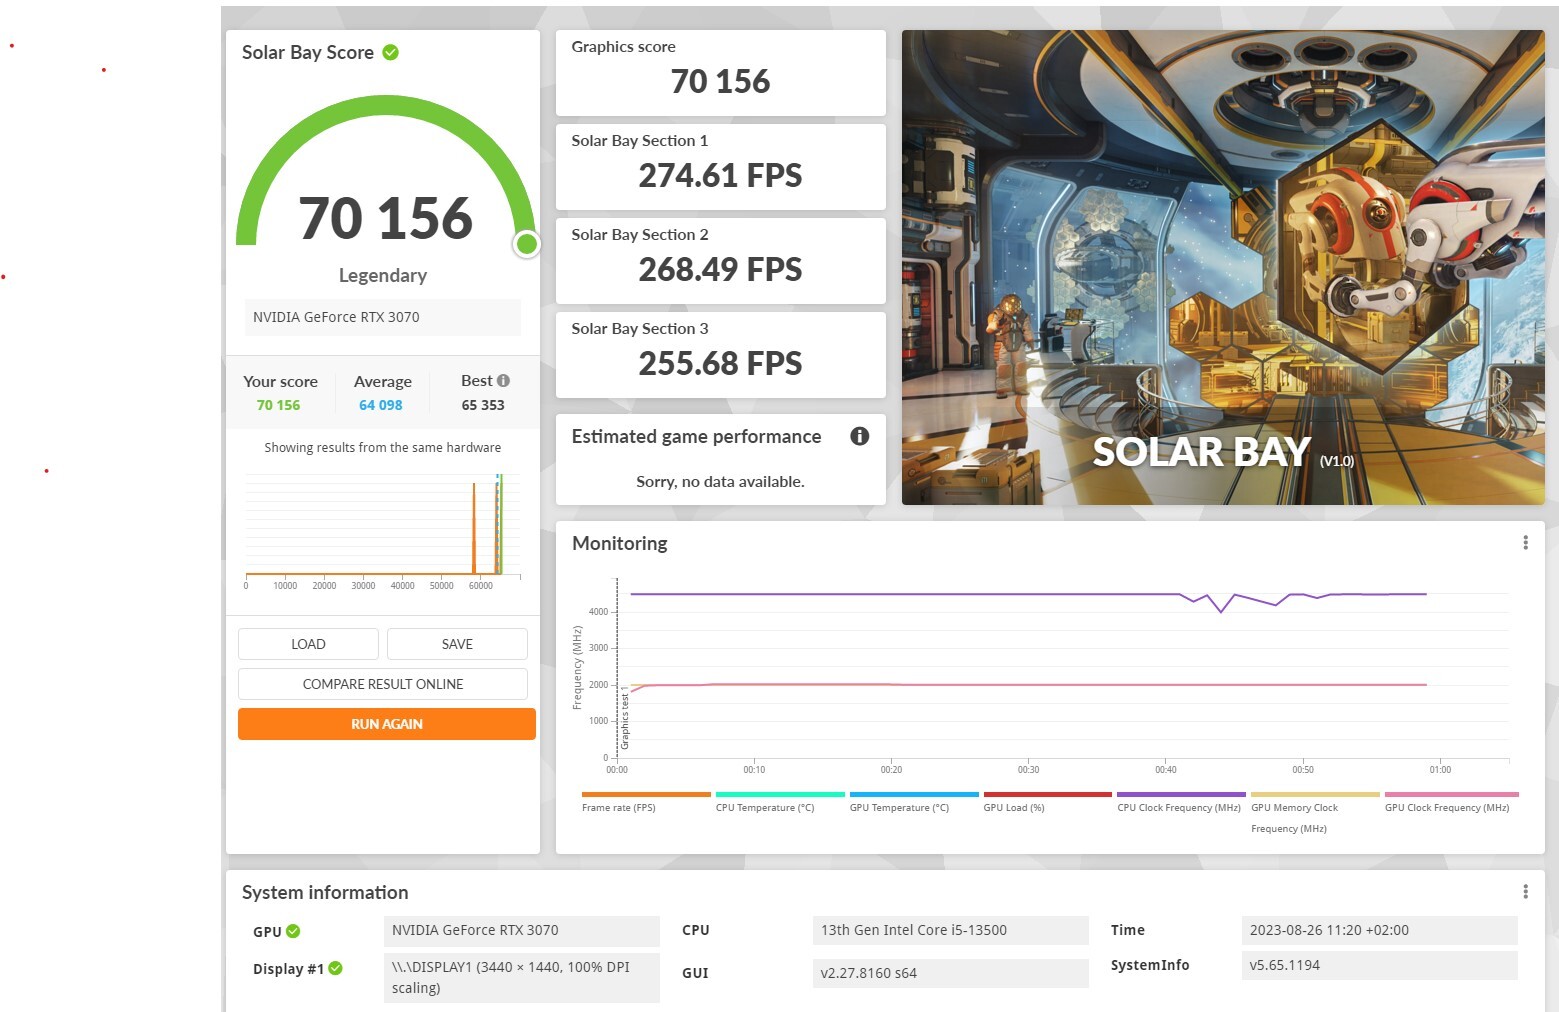
Task: Select the Best score 65 353
Action: [483, 405]
